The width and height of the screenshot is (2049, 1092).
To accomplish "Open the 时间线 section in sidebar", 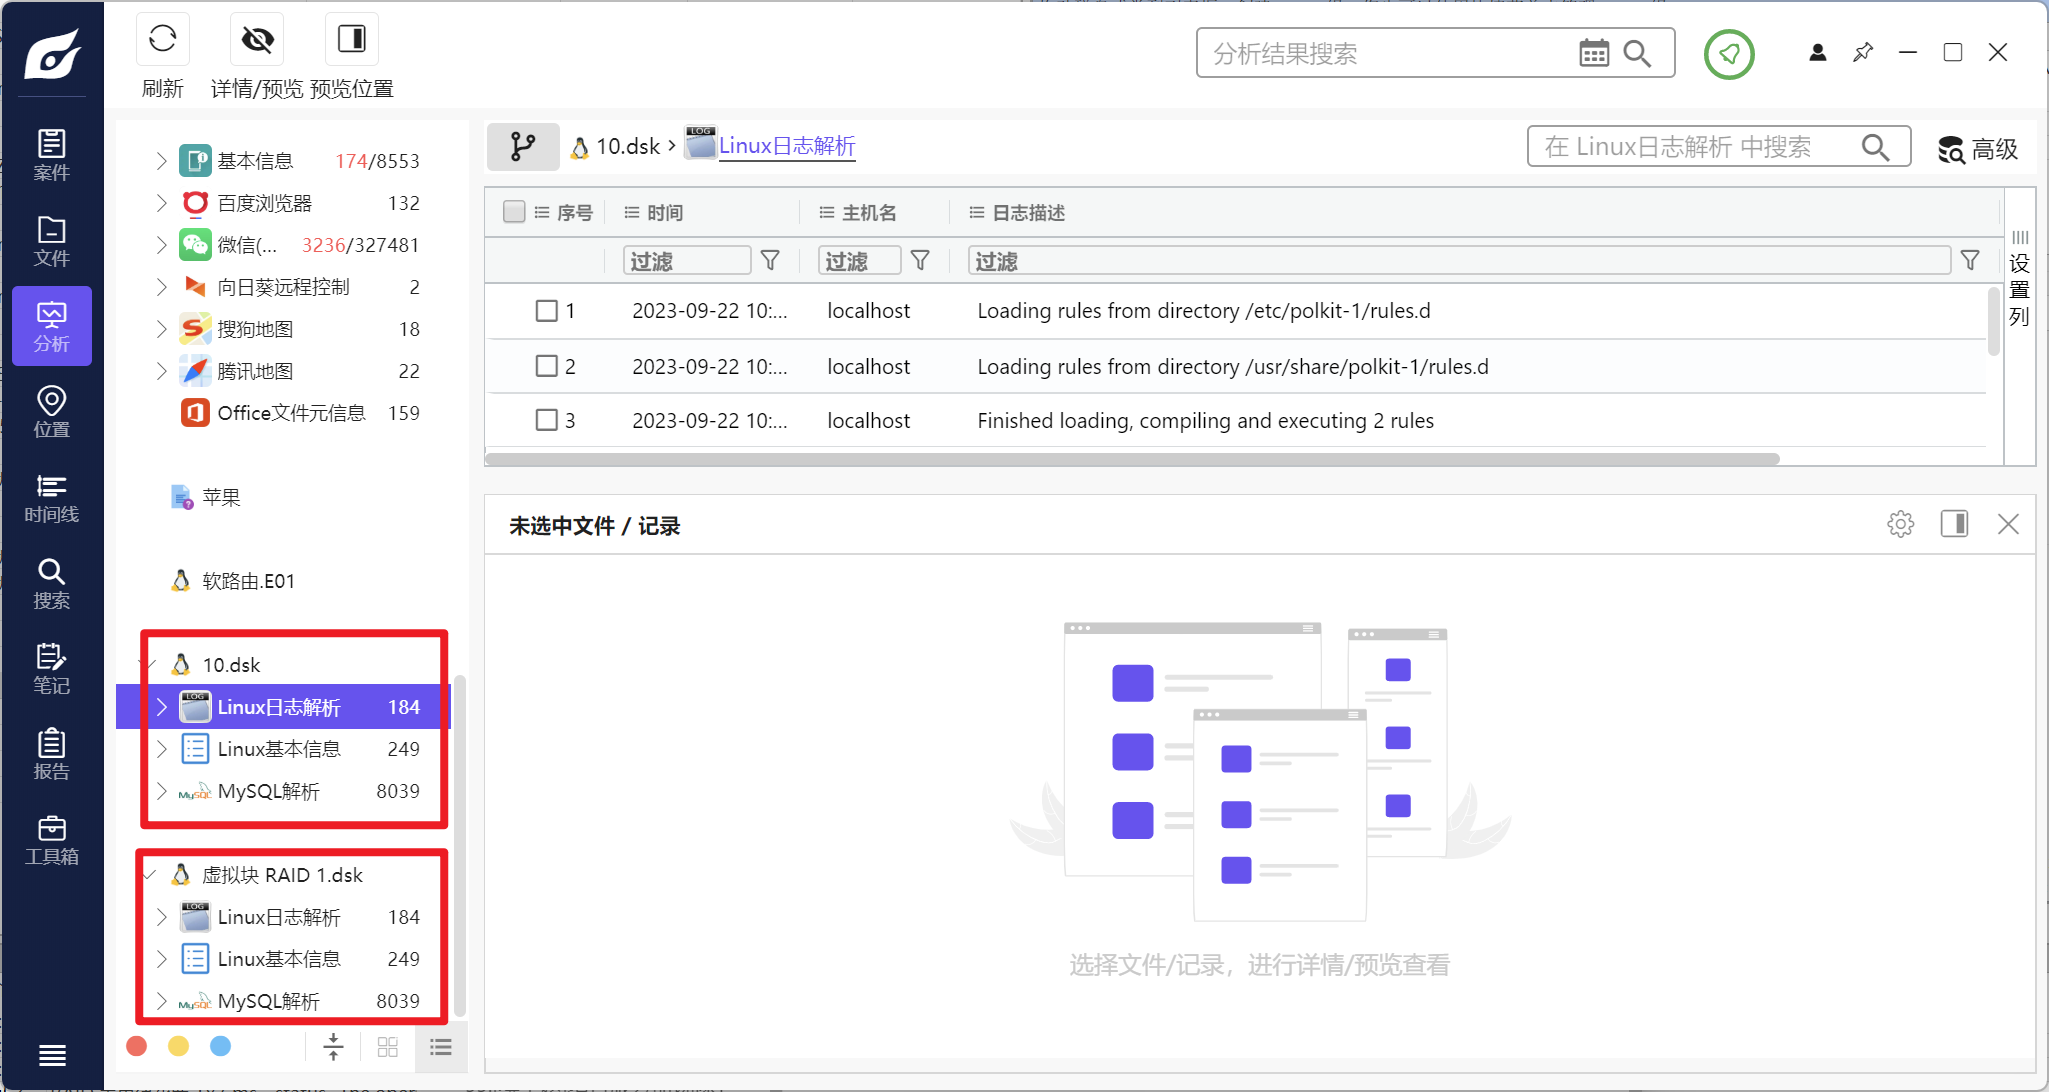I will 52,498.
